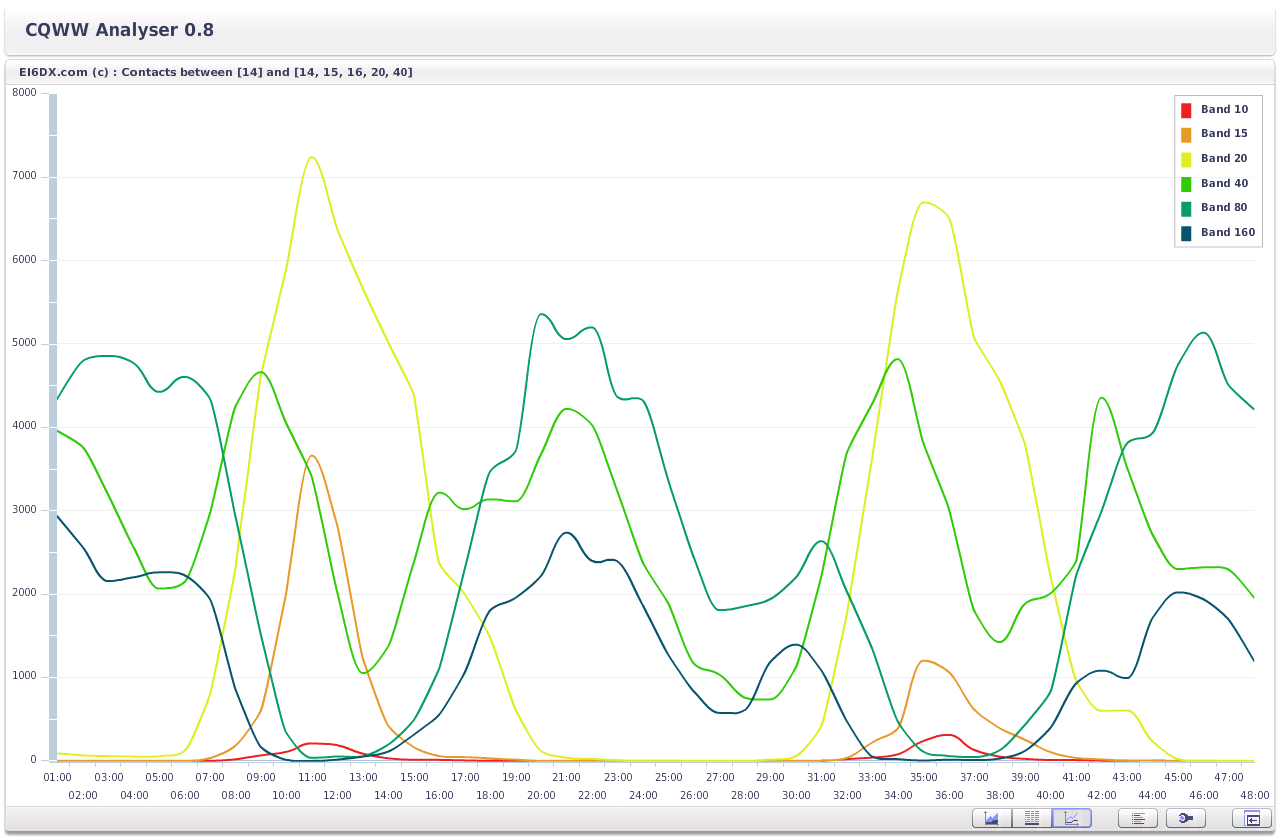The image size is (1280, 839).
Task: Click the '42:00' x-axis time label
Action: [x=1102, y=795]
